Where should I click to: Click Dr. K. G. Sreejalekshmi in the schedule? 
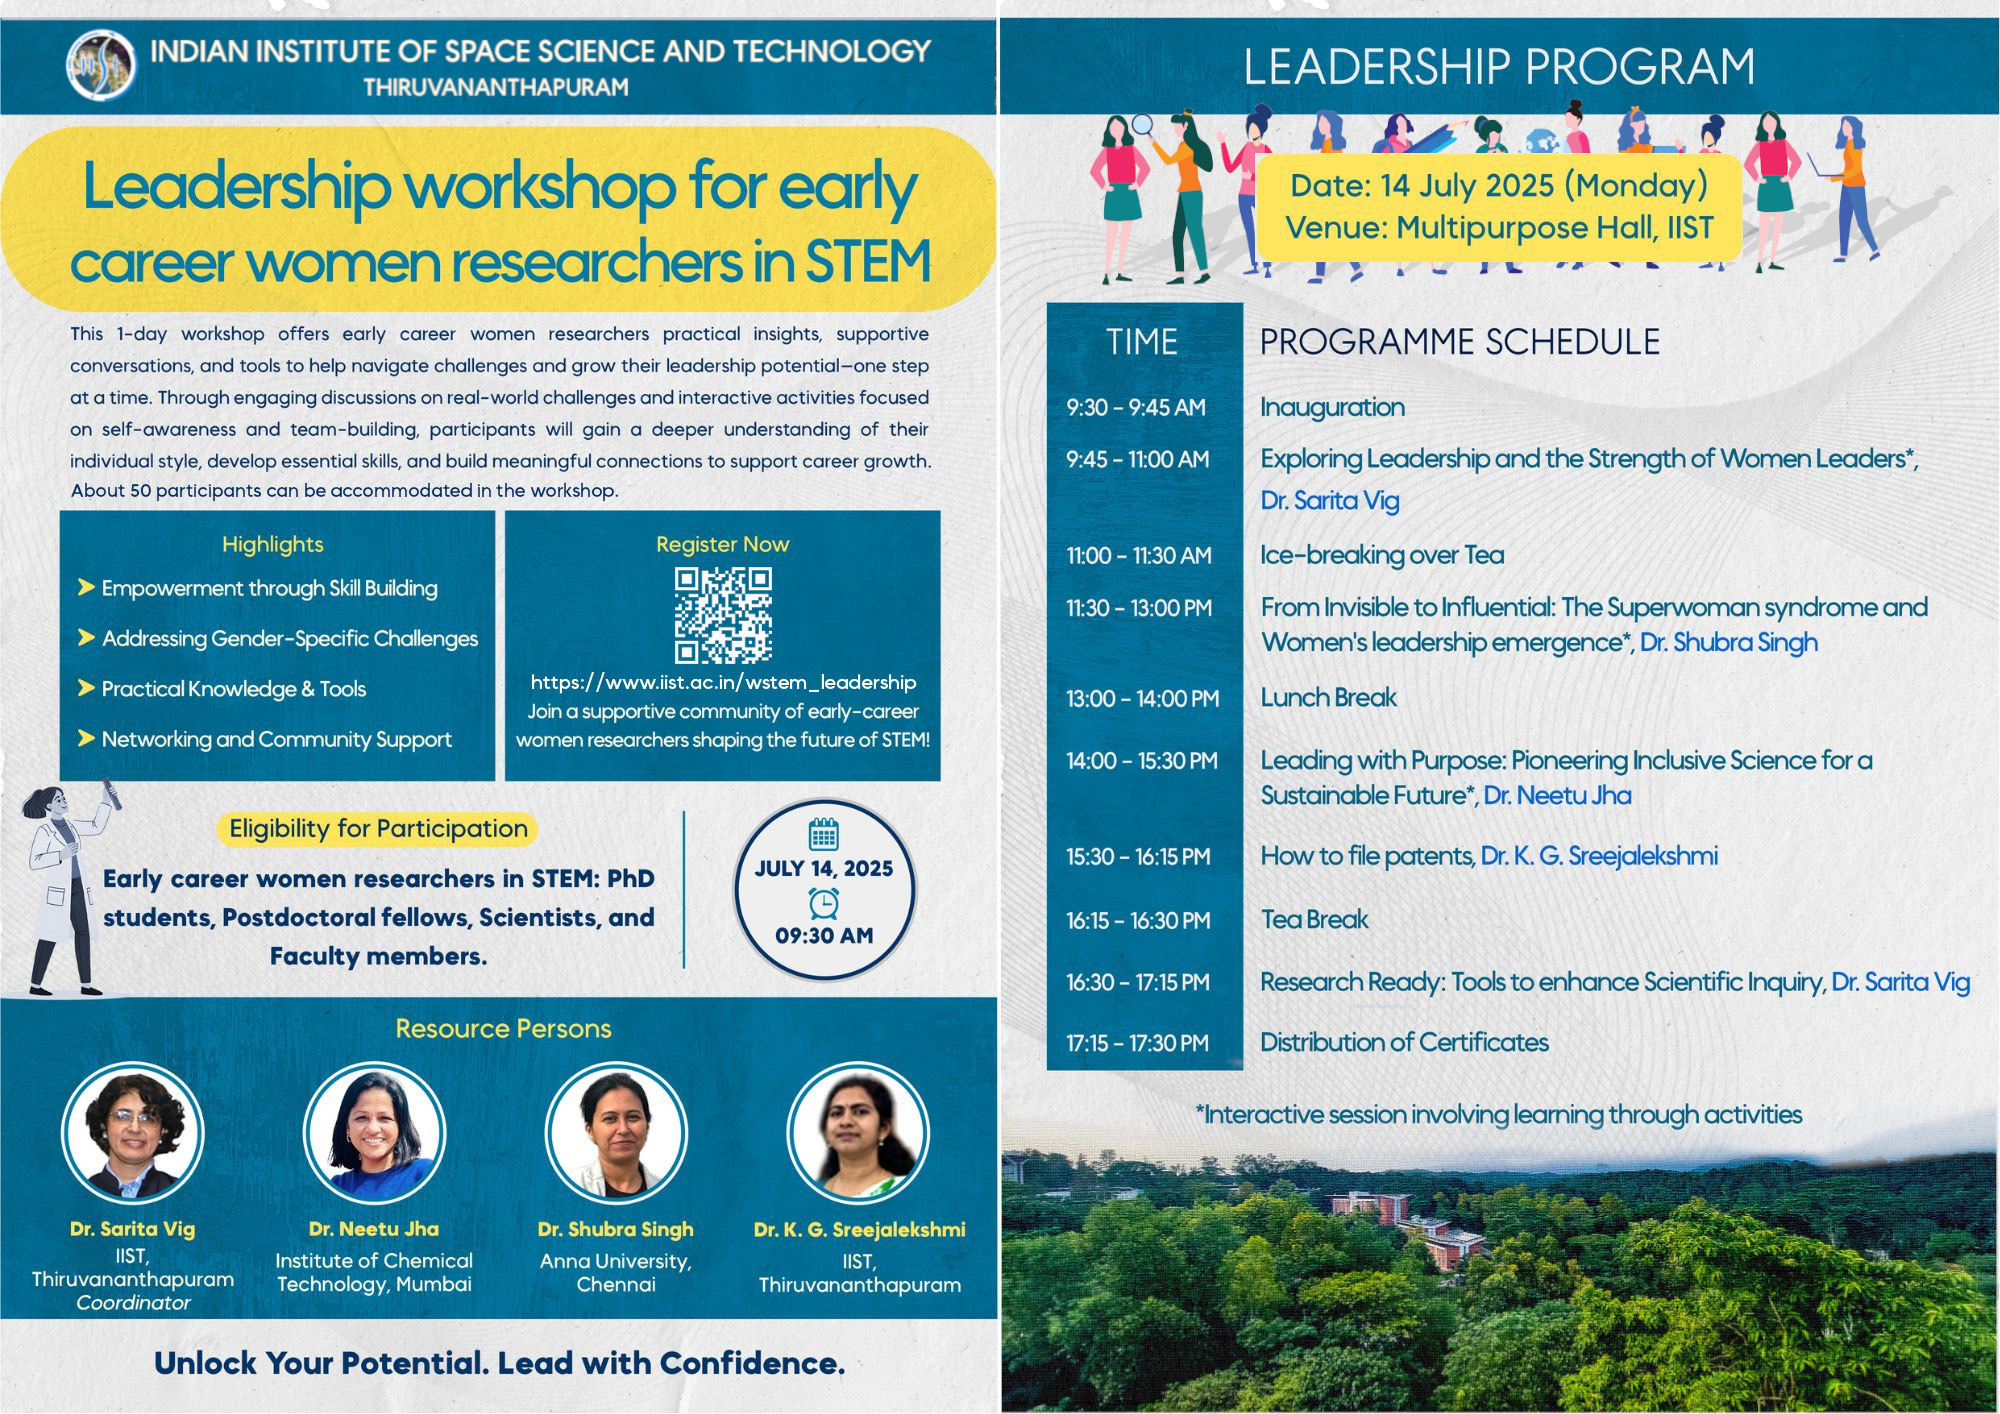(x=1599, y=856)
